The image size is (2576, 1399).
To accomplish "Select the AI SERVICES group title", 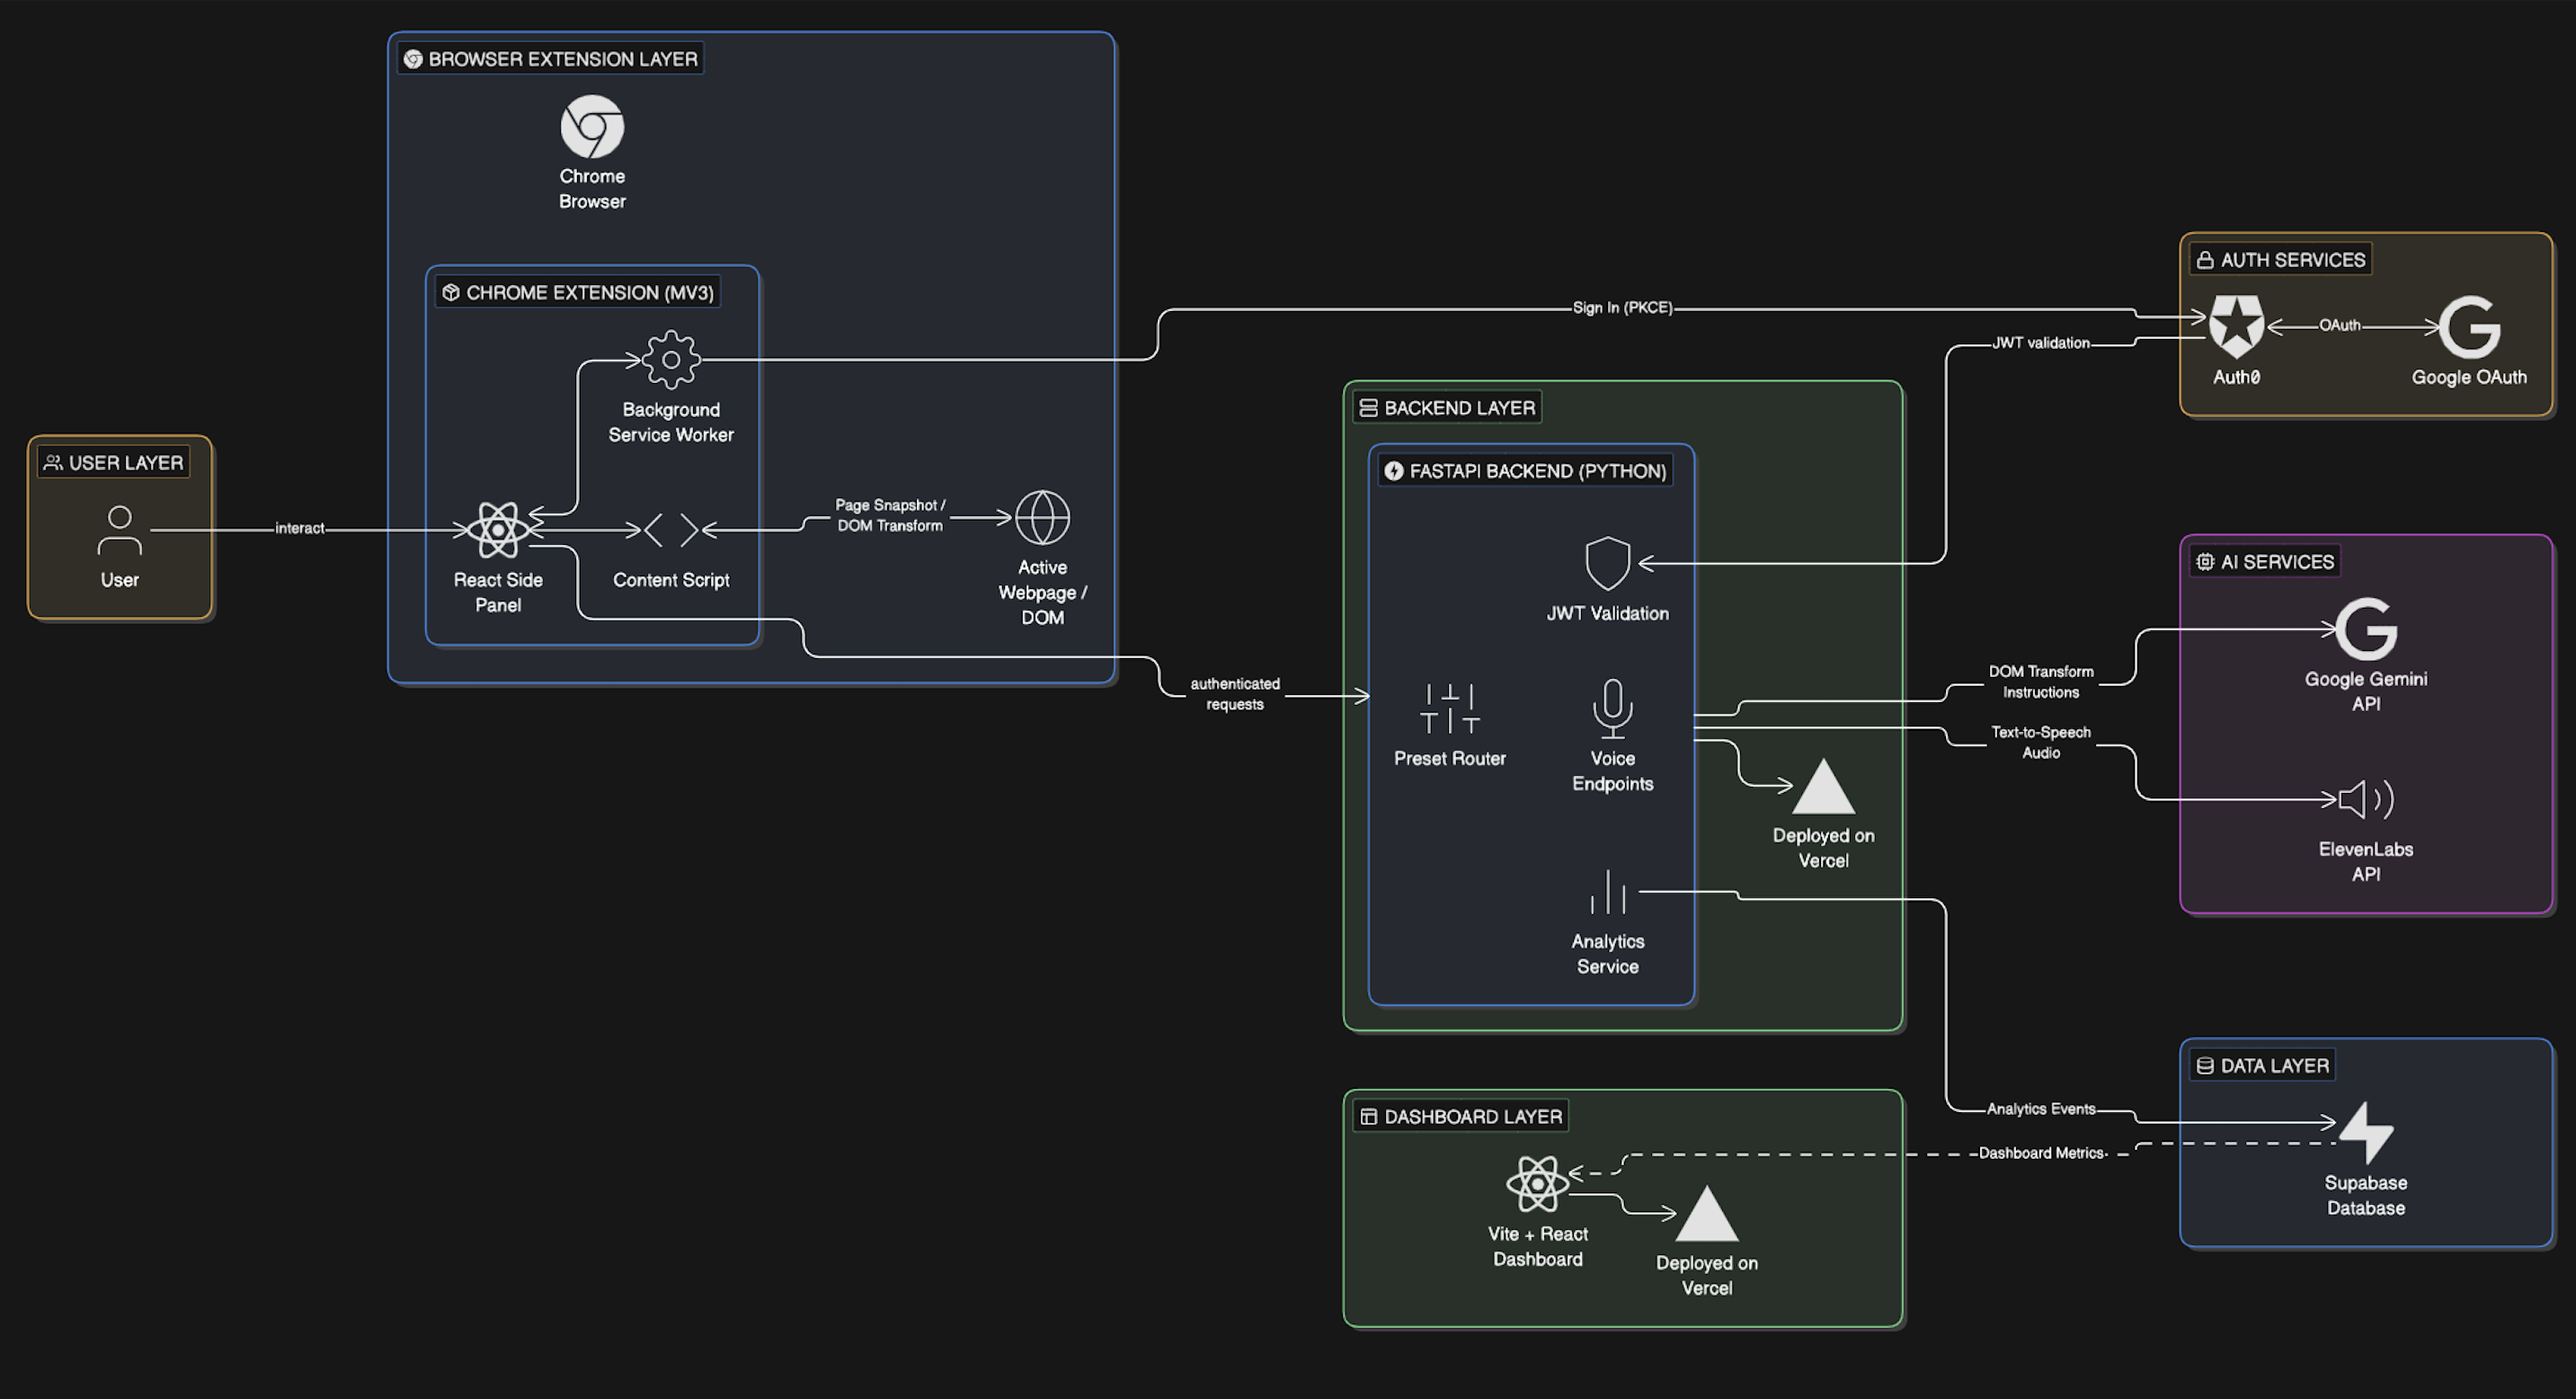I will pos(2276,562).
